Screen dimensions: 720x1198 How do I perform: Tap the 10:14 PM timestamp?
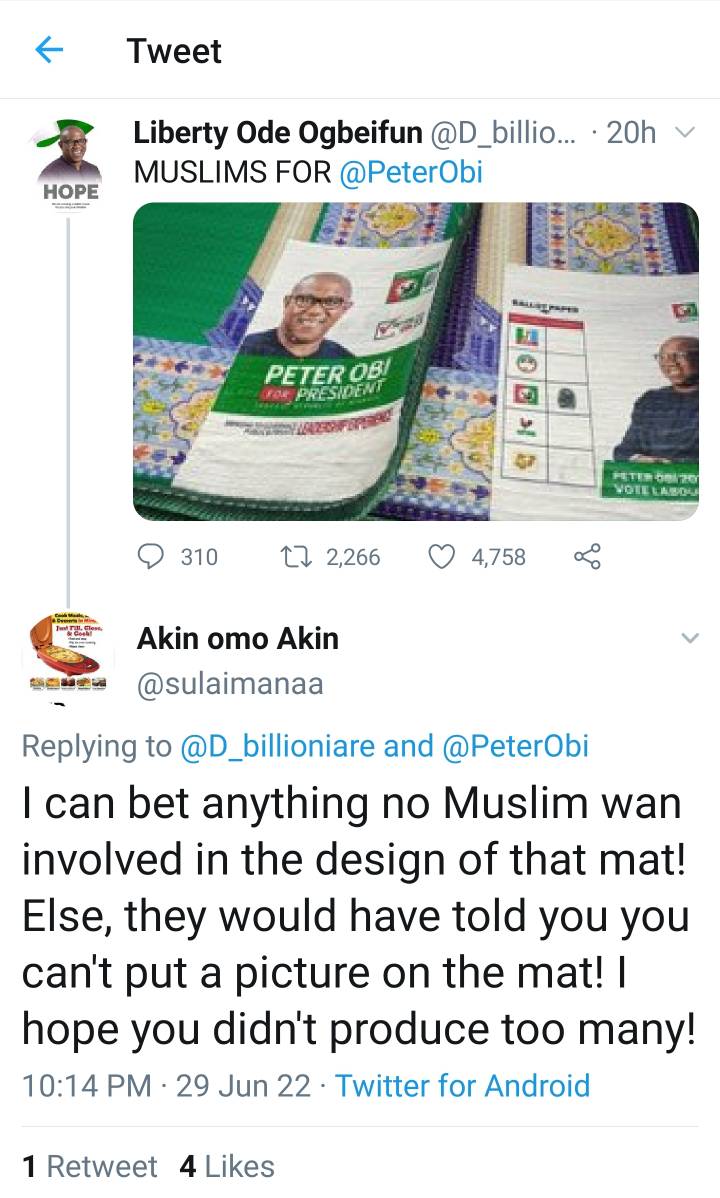86,1085
